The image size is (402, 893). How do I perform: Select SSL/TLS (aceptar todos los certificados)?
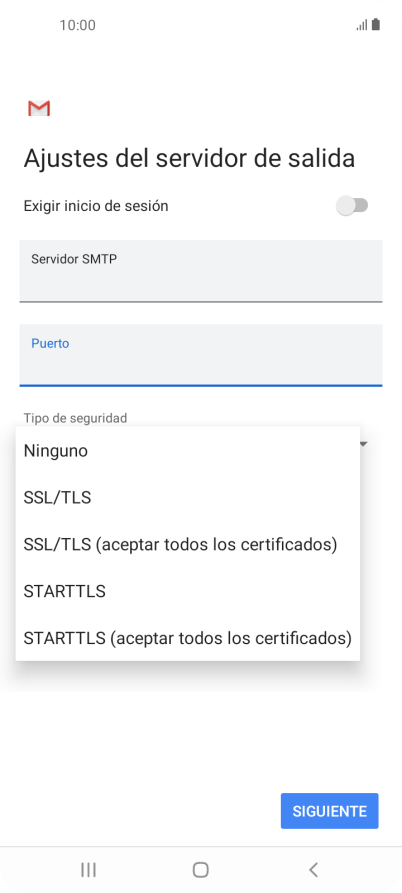[188, 544]
